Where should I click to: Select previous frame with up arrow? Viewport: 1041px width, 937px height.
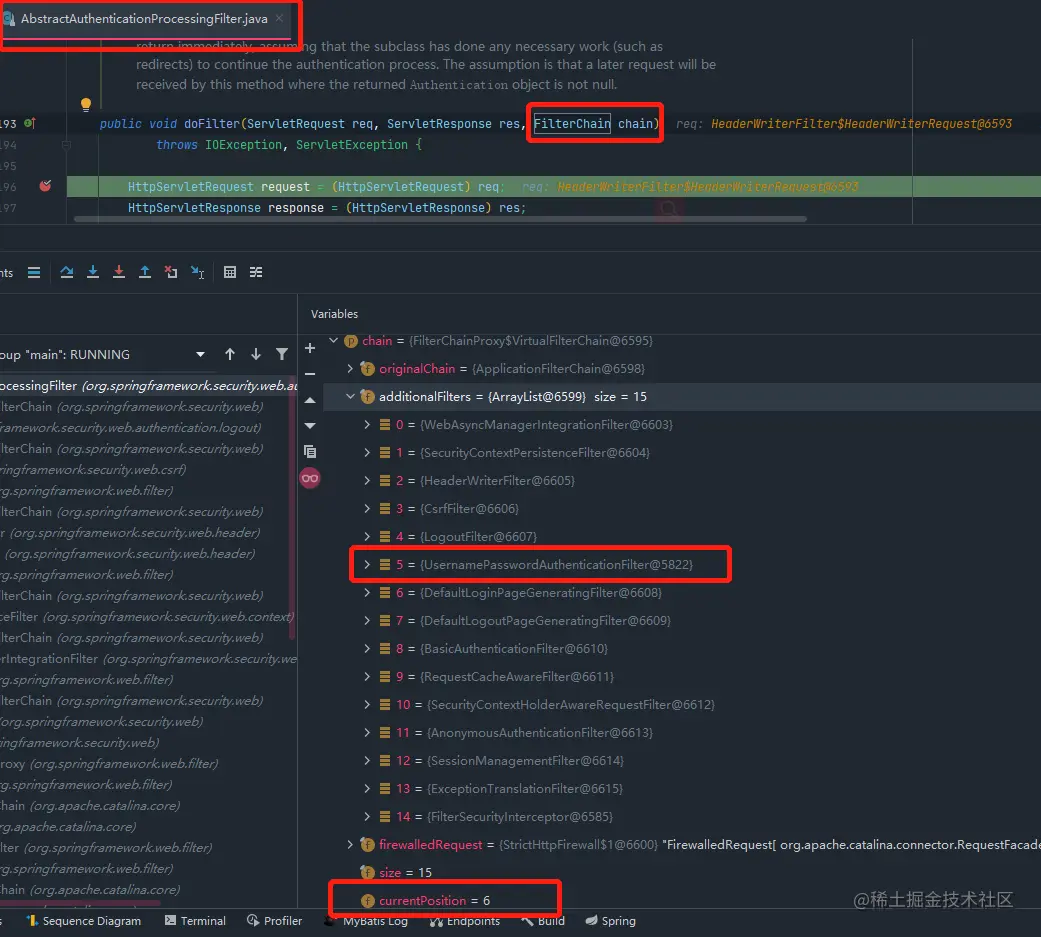click(230, 355)
